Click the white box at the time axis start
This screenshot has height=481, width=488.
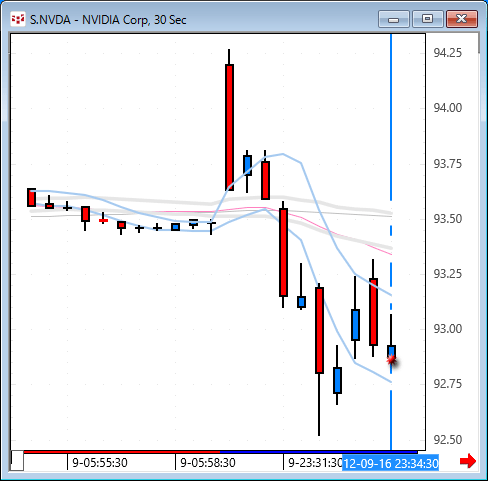coord(17,461)
